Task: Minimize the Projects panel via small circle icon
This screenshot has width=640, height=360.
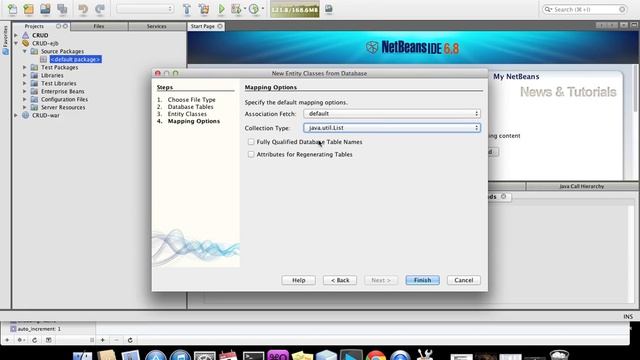Action: click(x=58, y=26)
